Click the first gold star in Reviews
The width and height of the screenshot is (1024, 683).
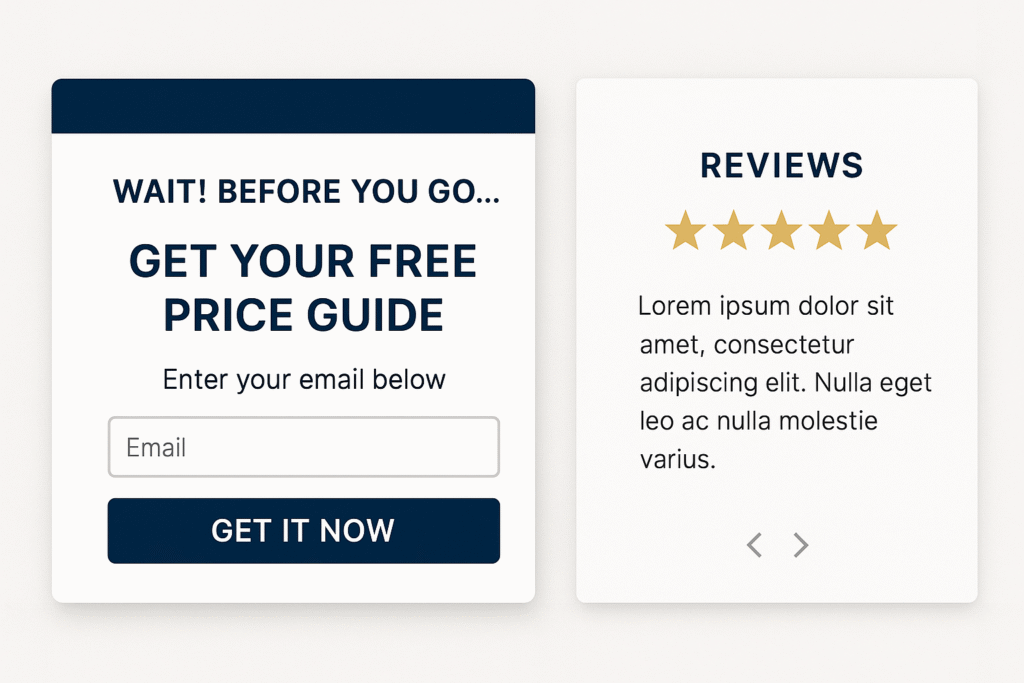point(685,230)
